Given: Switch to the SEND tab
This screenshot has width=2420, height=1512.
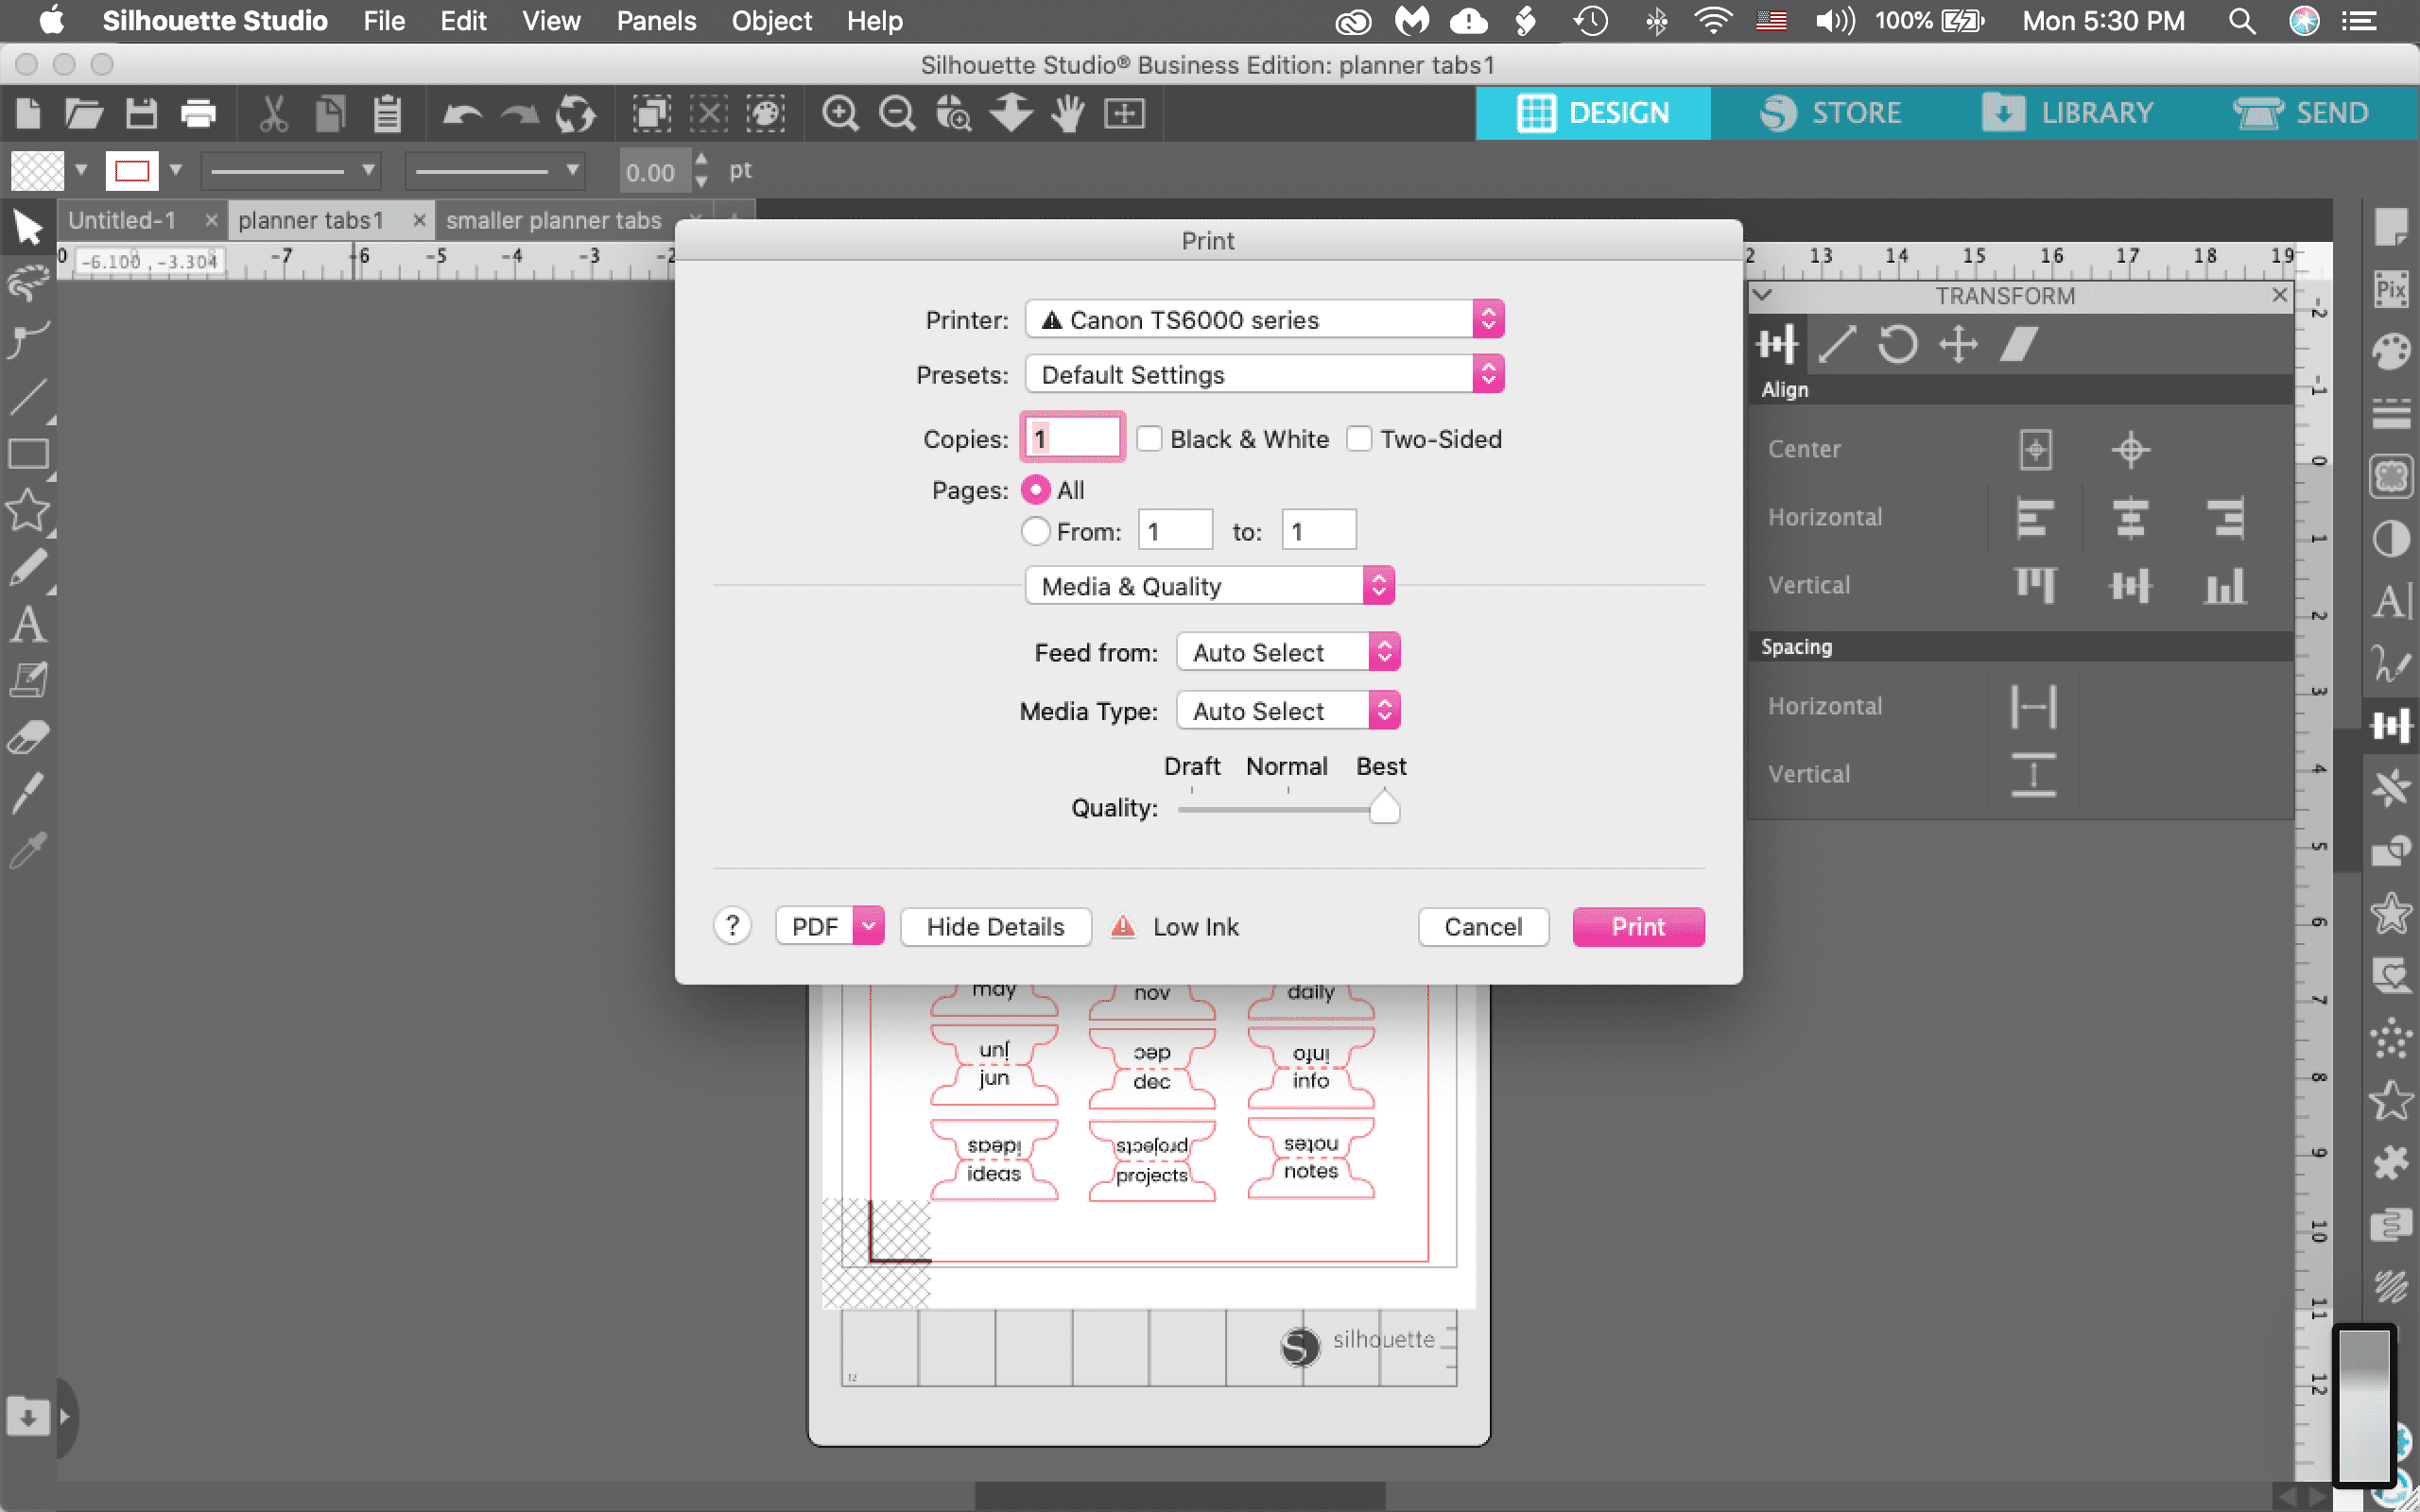Looking at the screenshot, I should pyautogui.click(x=2302, y=113).
